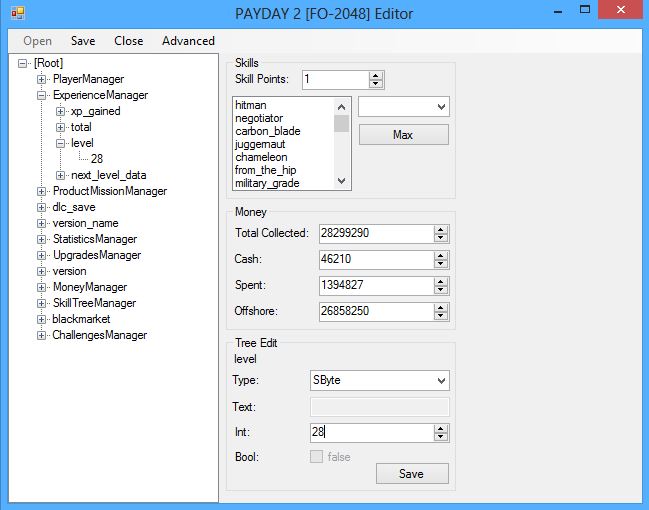Select juggernaut in the skills list
This screenshot has height=510, width=649.
(x=260, y=144)
